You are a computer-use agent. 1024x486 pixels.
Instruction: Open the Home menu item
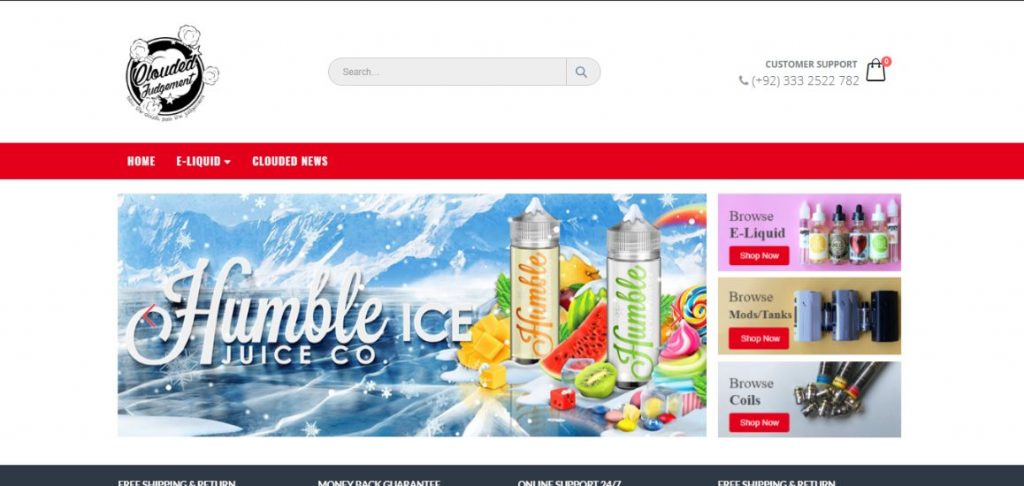tap(141, 161)
